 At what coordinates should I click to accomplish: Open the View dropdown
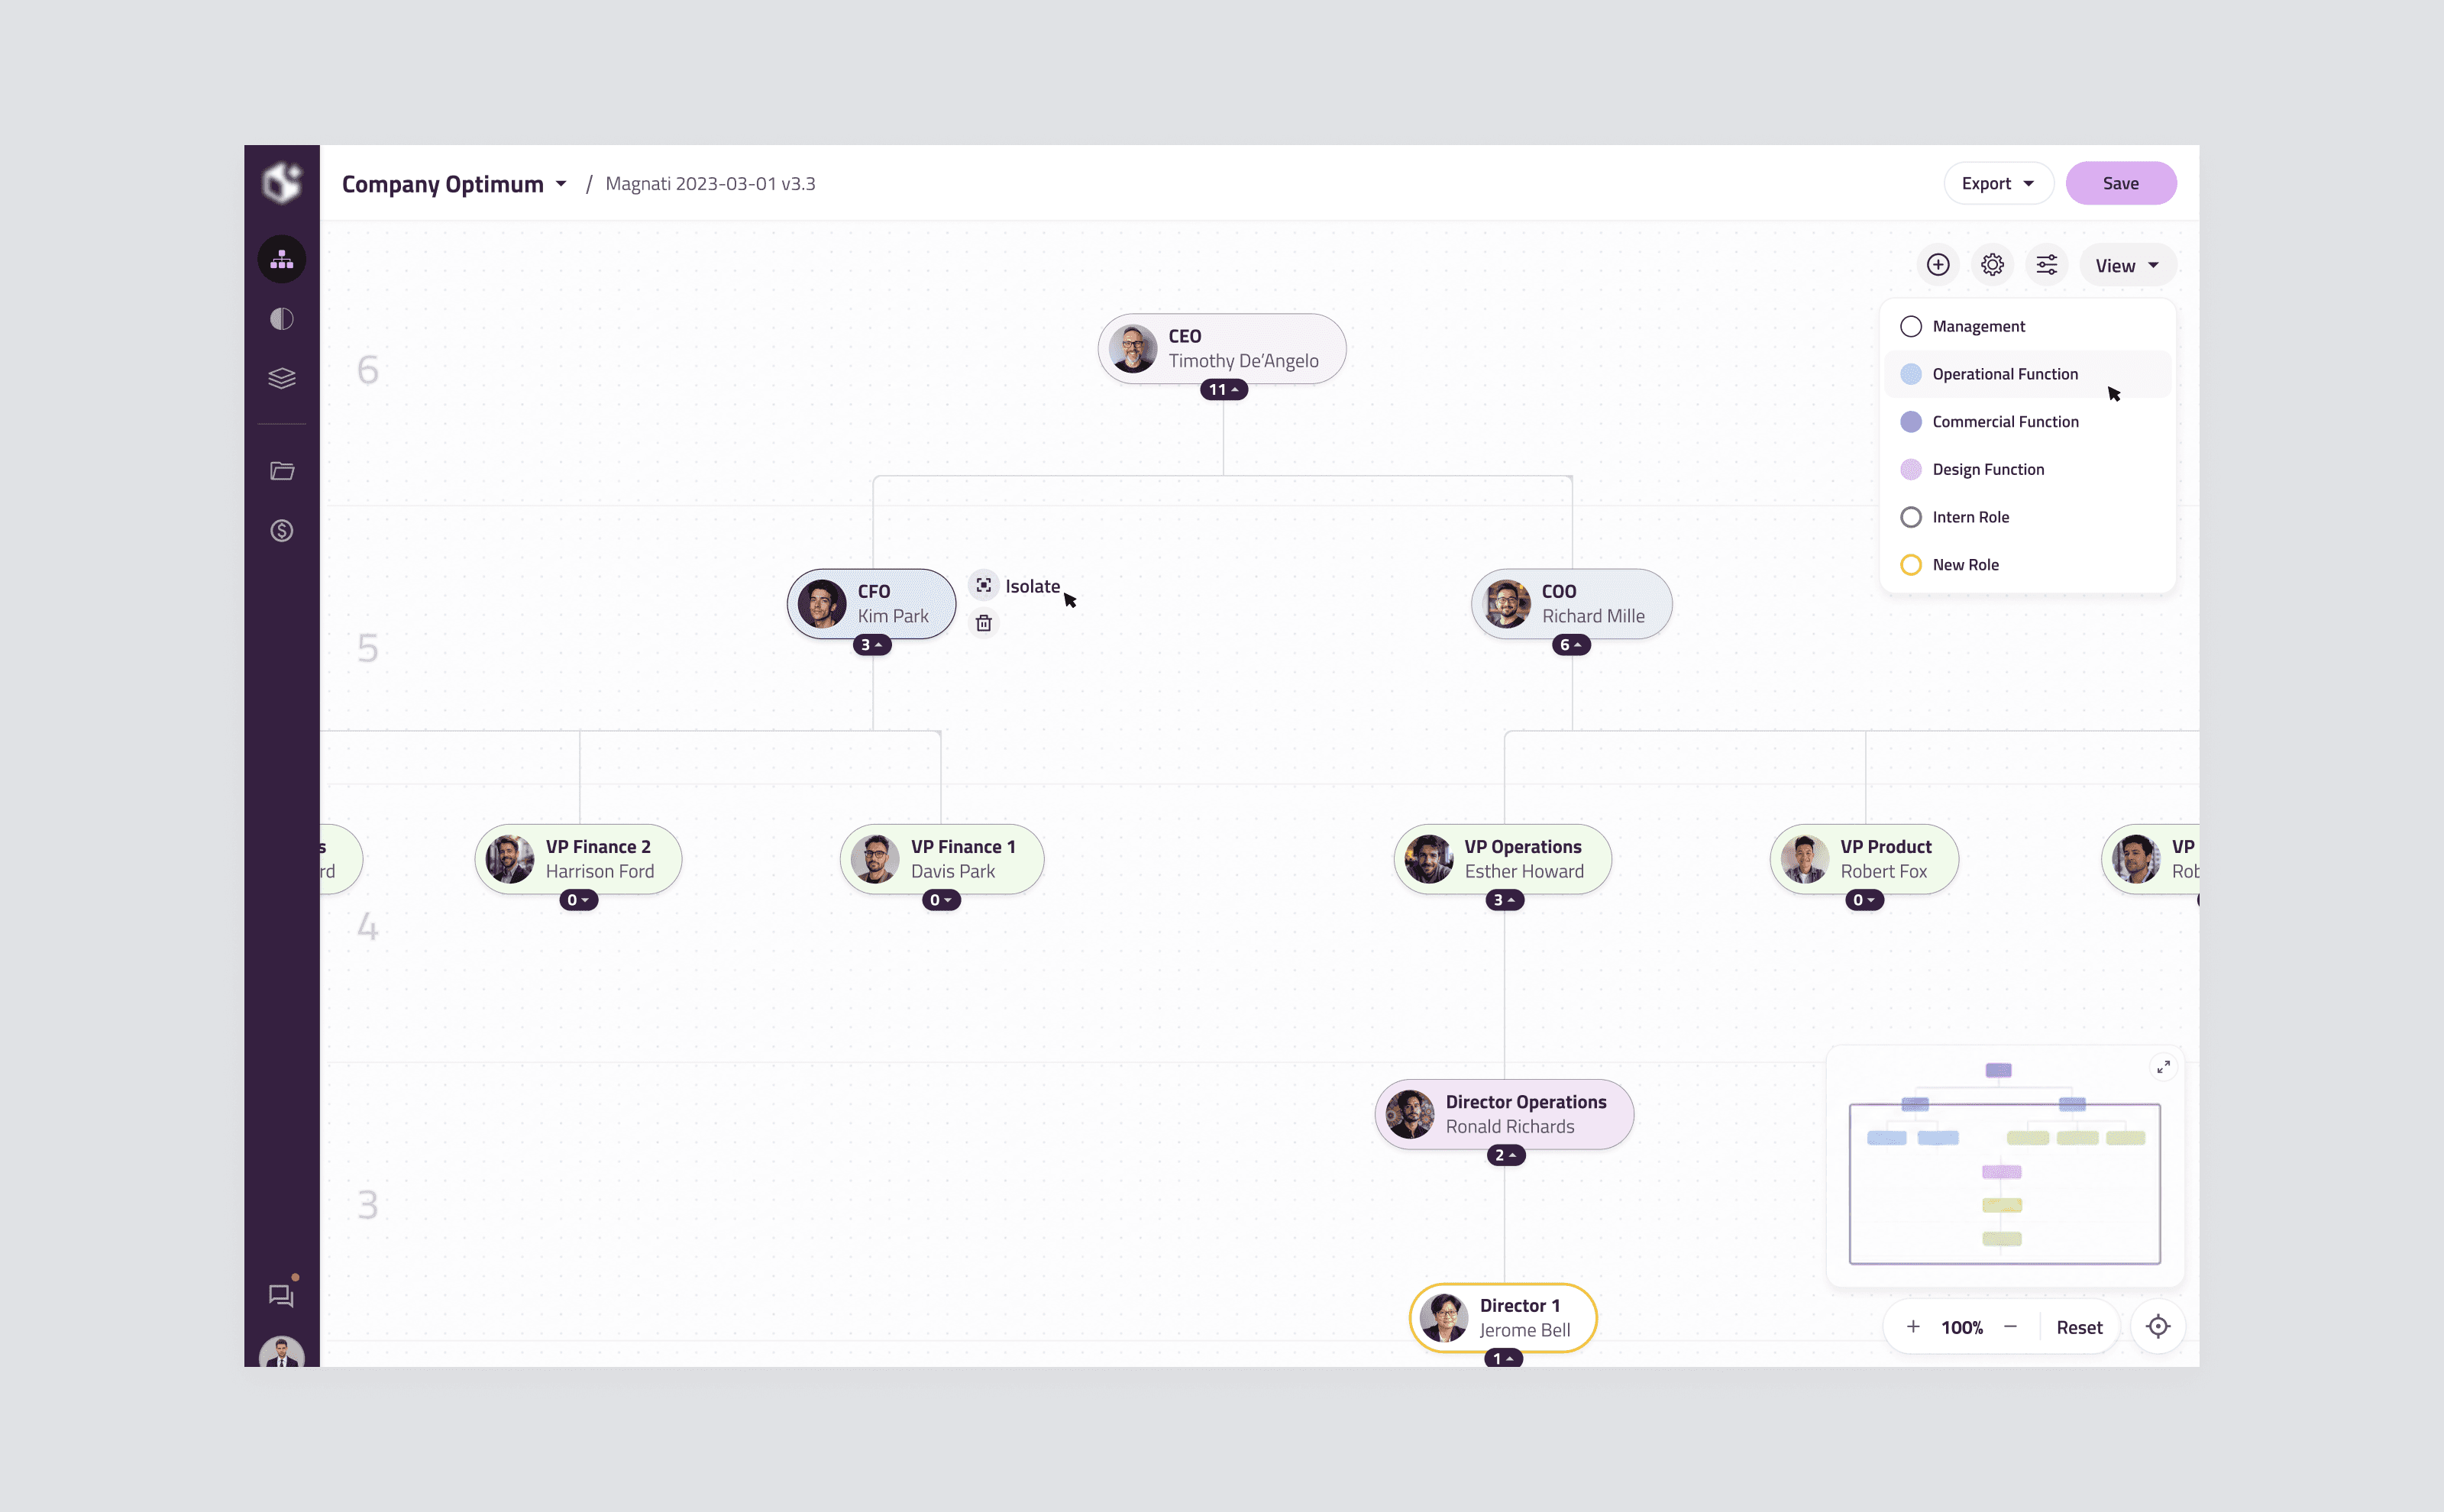pyautogui.click(x=2127, y=265)
